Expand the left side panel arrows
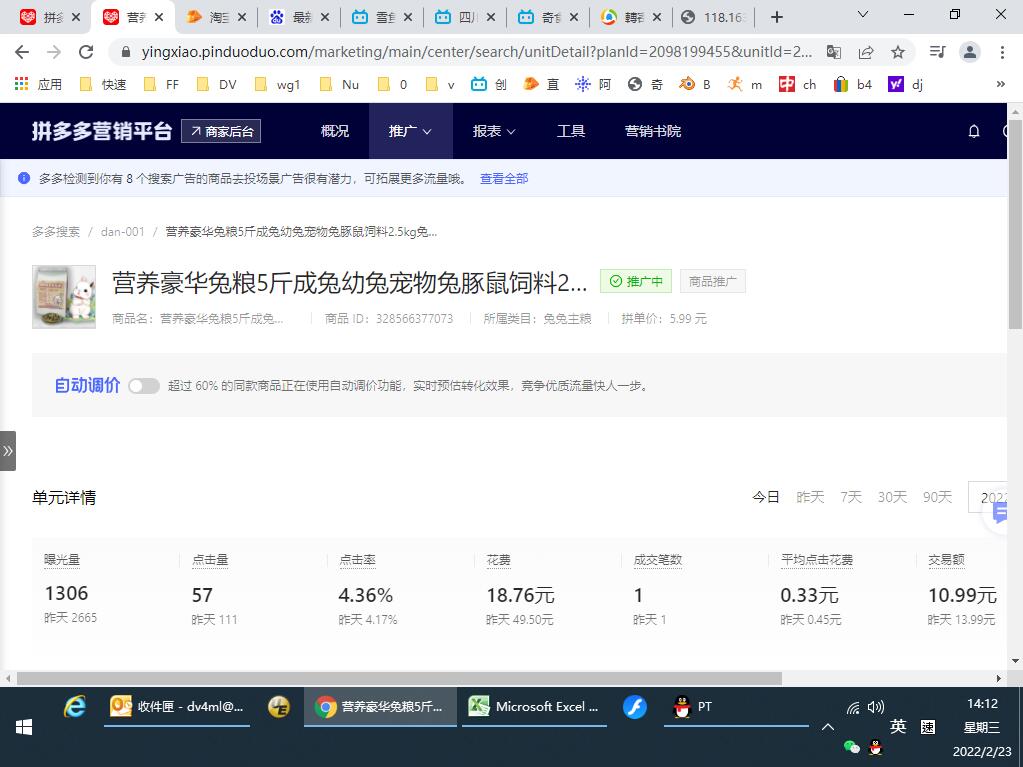The width and height of the screenshot is (1023, 767). click(x=8, y=451)
